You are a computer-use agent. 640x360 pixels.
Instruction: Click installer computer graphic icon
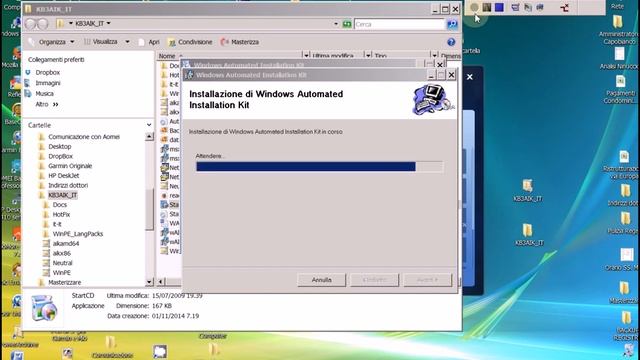click(432, 99)
